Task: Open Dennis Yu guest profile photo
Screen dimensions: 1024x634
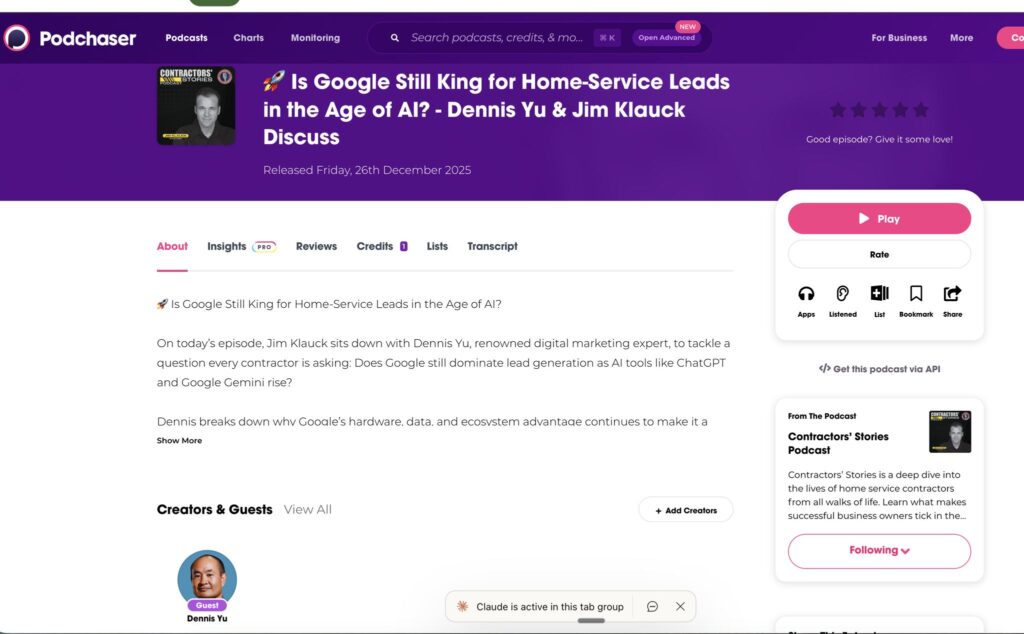Action: pyautogui.click(x=207, y=578)
